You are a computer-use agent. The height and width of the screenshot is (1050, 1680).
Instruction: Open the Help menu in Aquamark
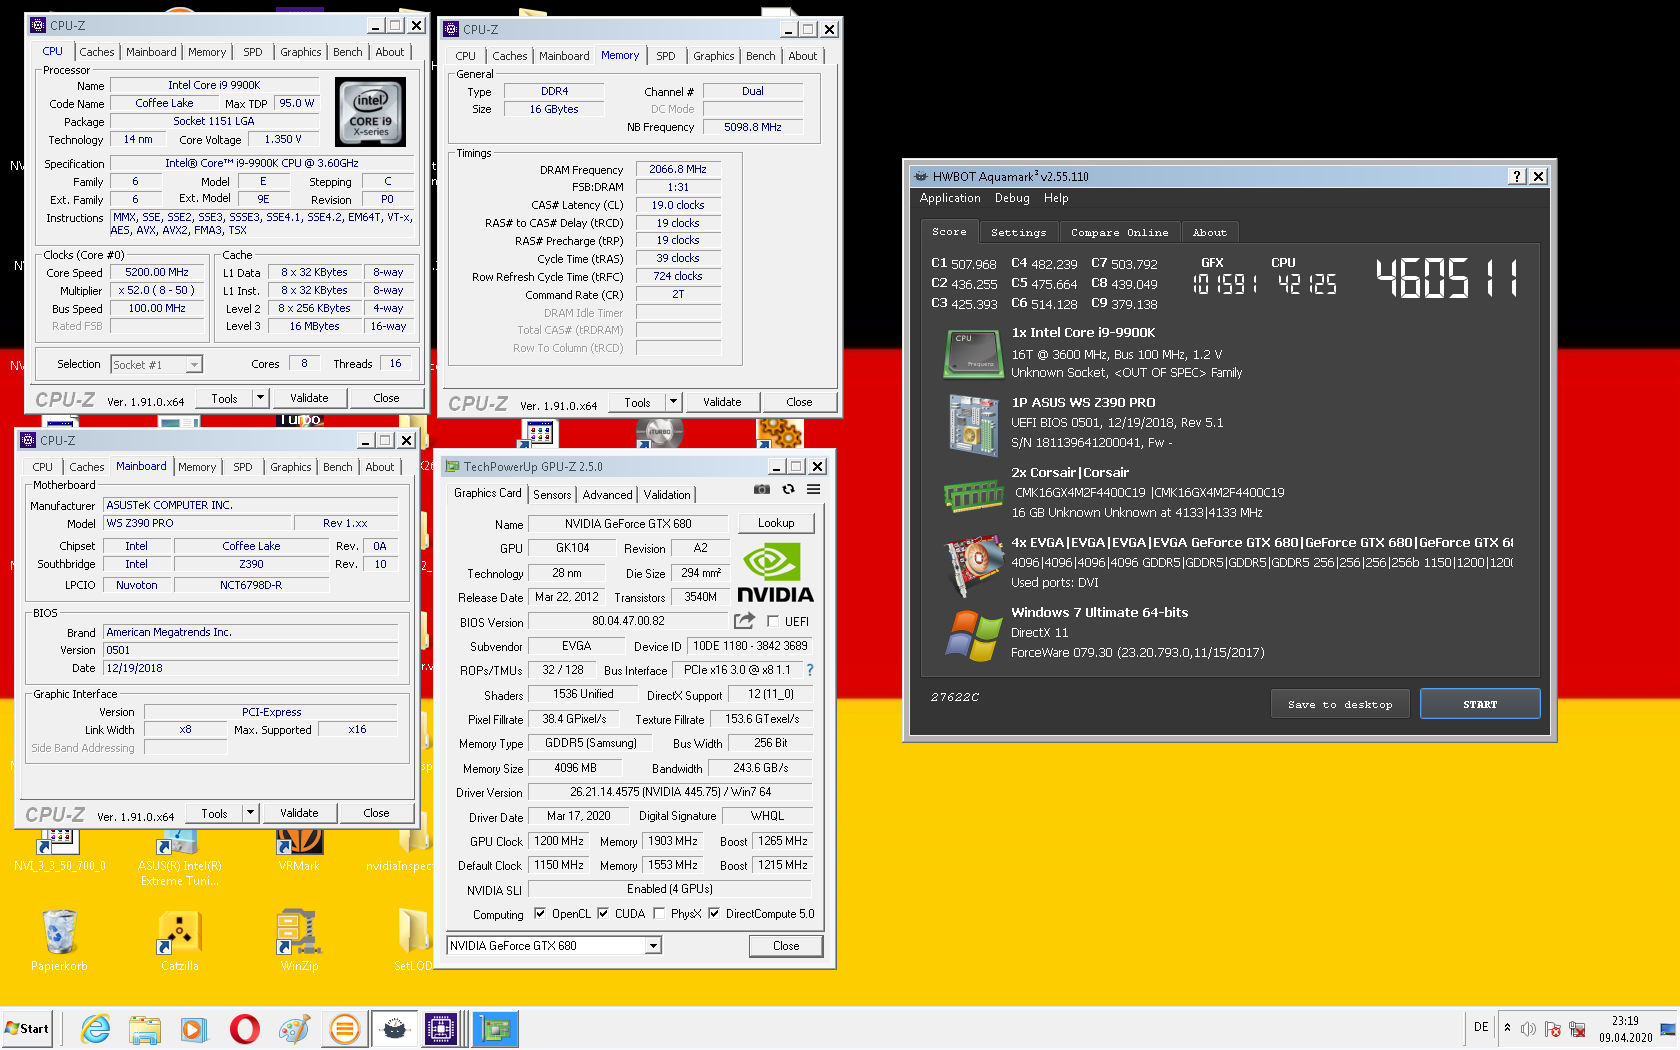(1056, 198)
